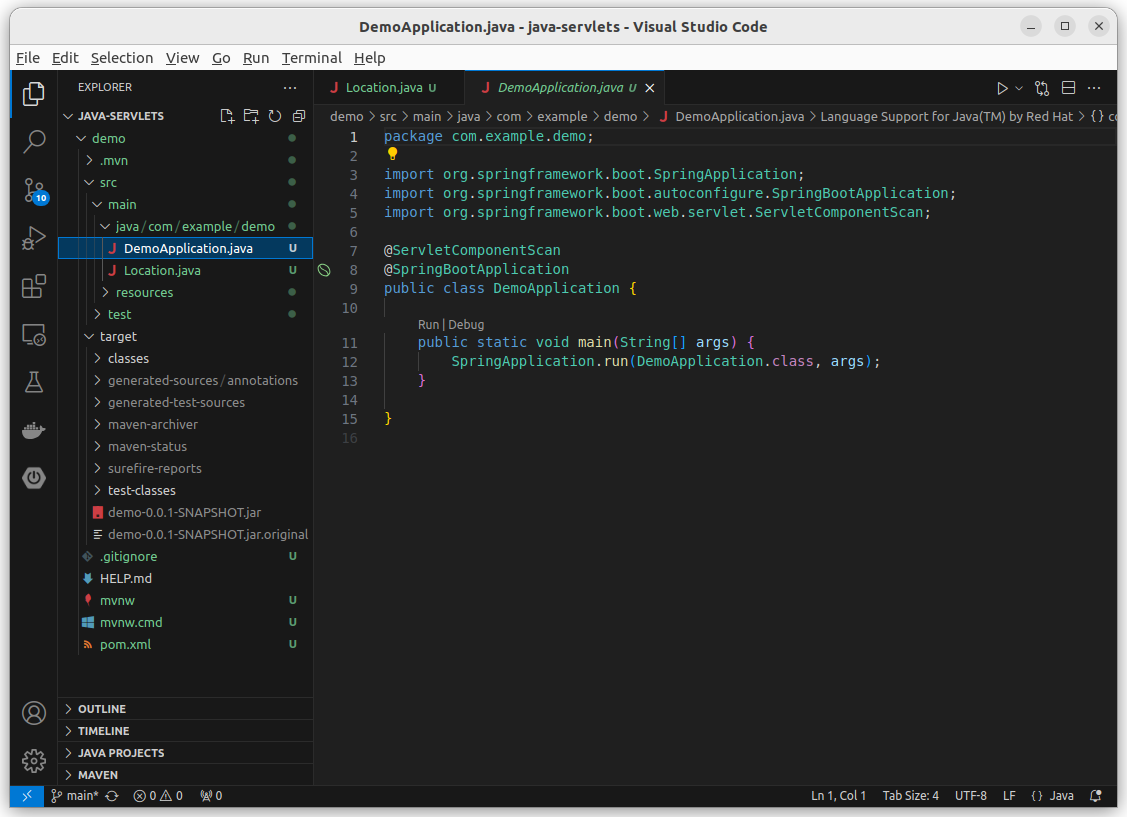Viewport: 1127px width, 817px height.
Task: Run the Java file with play button
Action: pos(1002,88)
